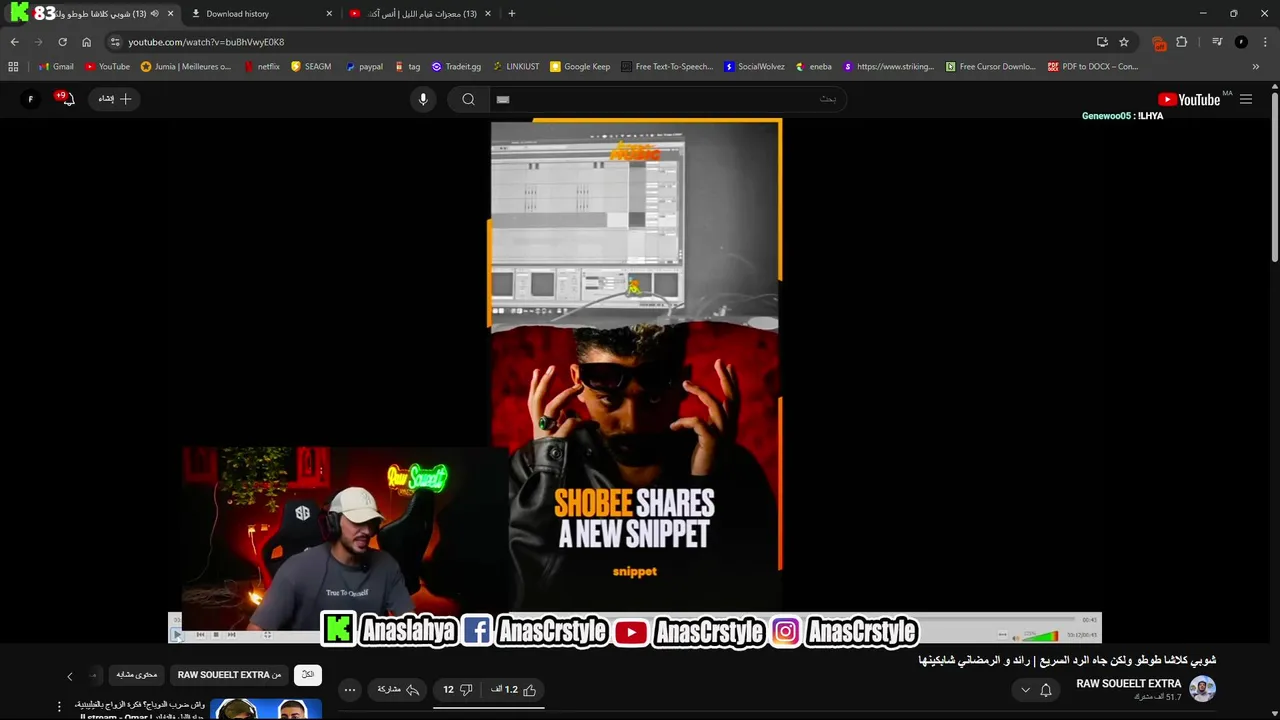The height and width of the screenshot is (720, 1280).
Task: Open the eneba bookmark
Action: pyautogui.click(x=814, y=67)
